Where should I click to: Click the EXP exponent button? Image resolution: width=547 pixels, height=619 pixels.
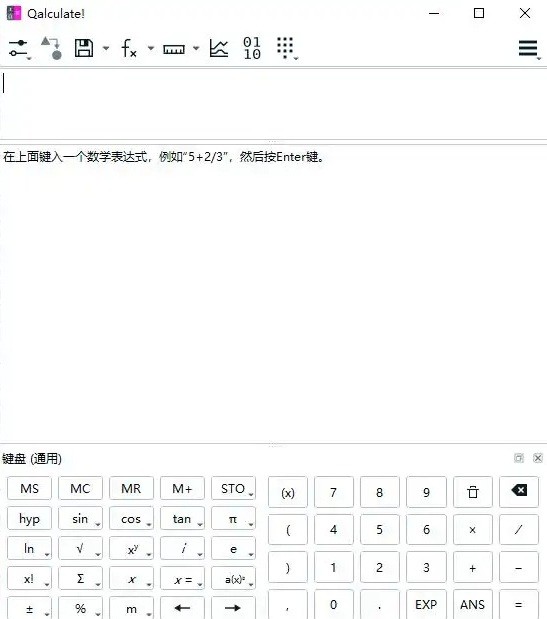point(426,604)
